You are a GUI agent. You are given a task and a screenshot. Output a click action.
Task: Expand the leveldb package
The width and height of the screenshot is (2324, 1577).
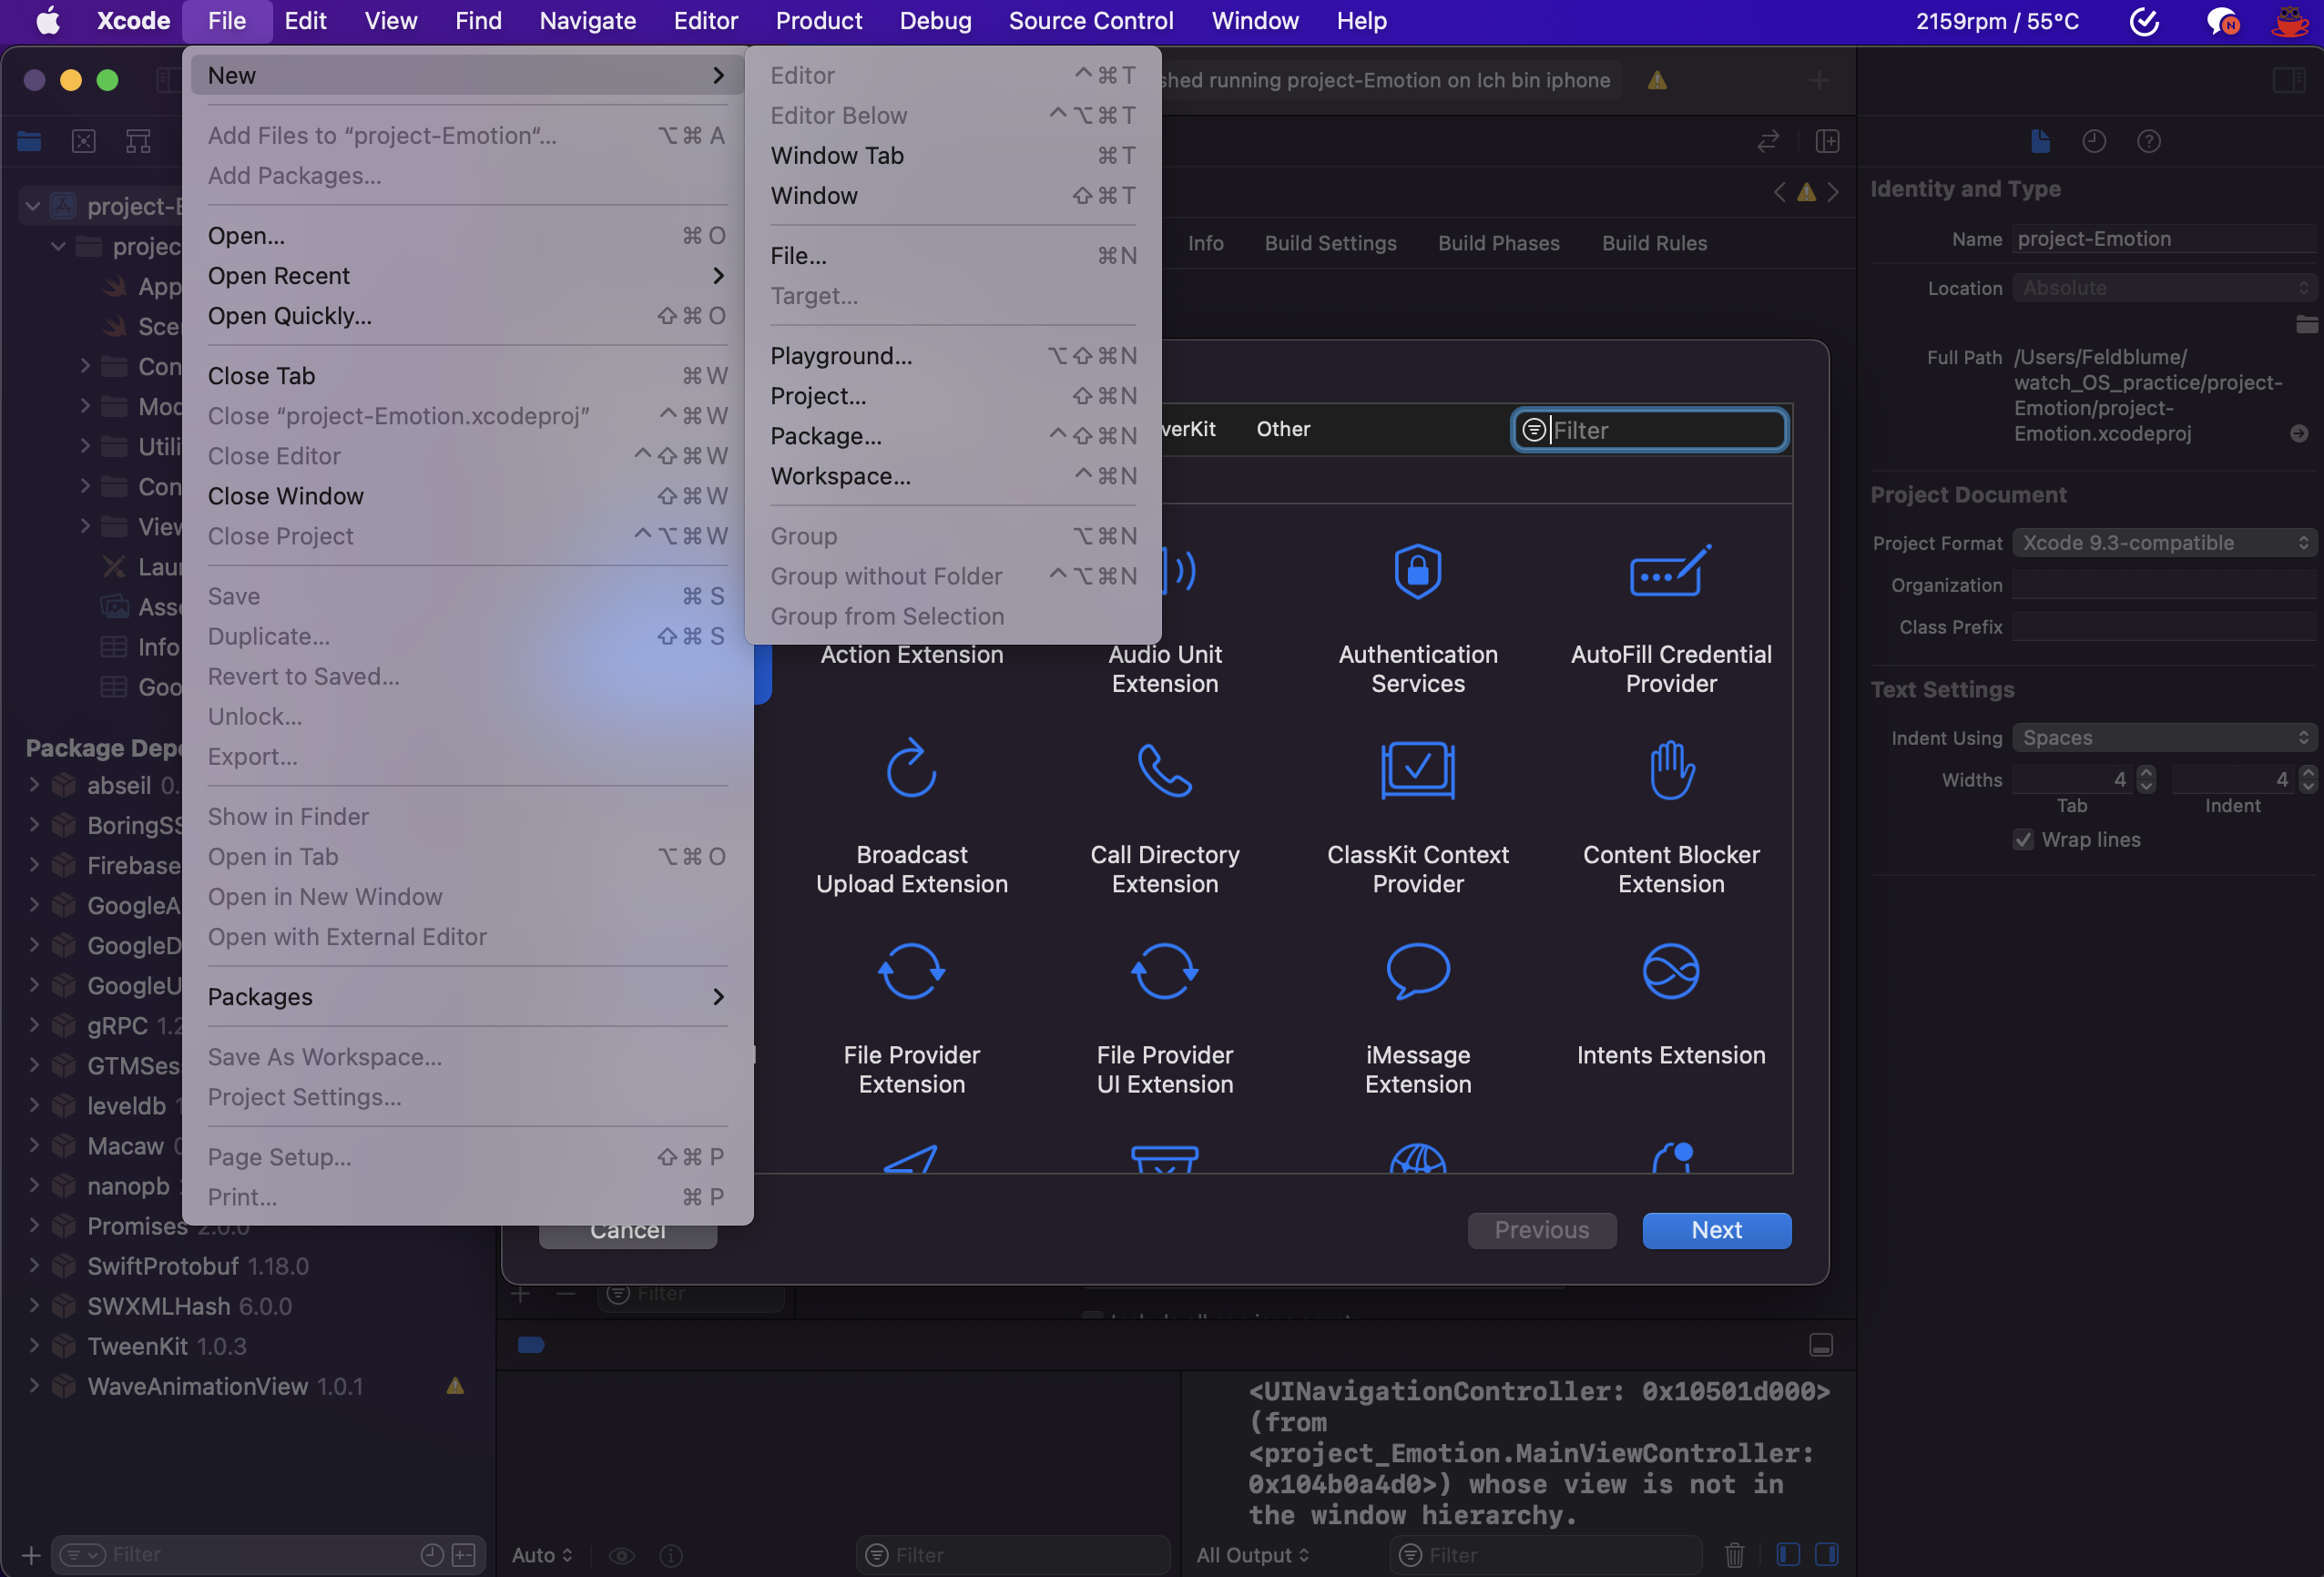click(x=34, y=1105)
